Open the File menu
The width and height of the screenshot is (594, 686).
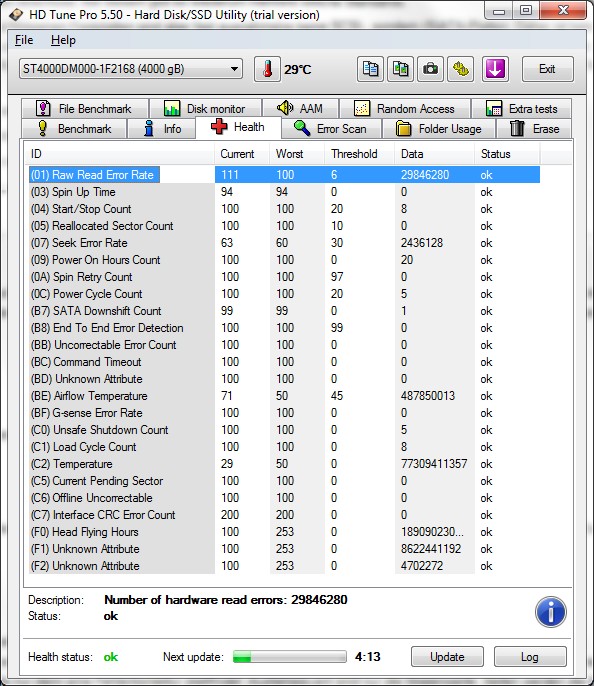pyautogui.click(x=24, y=40)
